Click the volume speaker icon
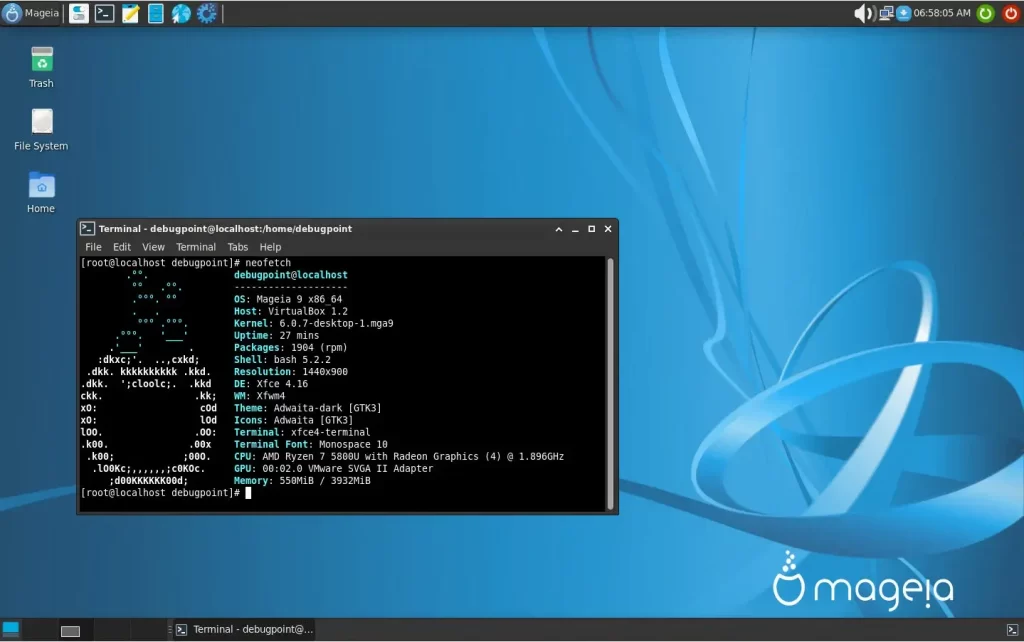The image size is (1024, 642). [862, 13]
